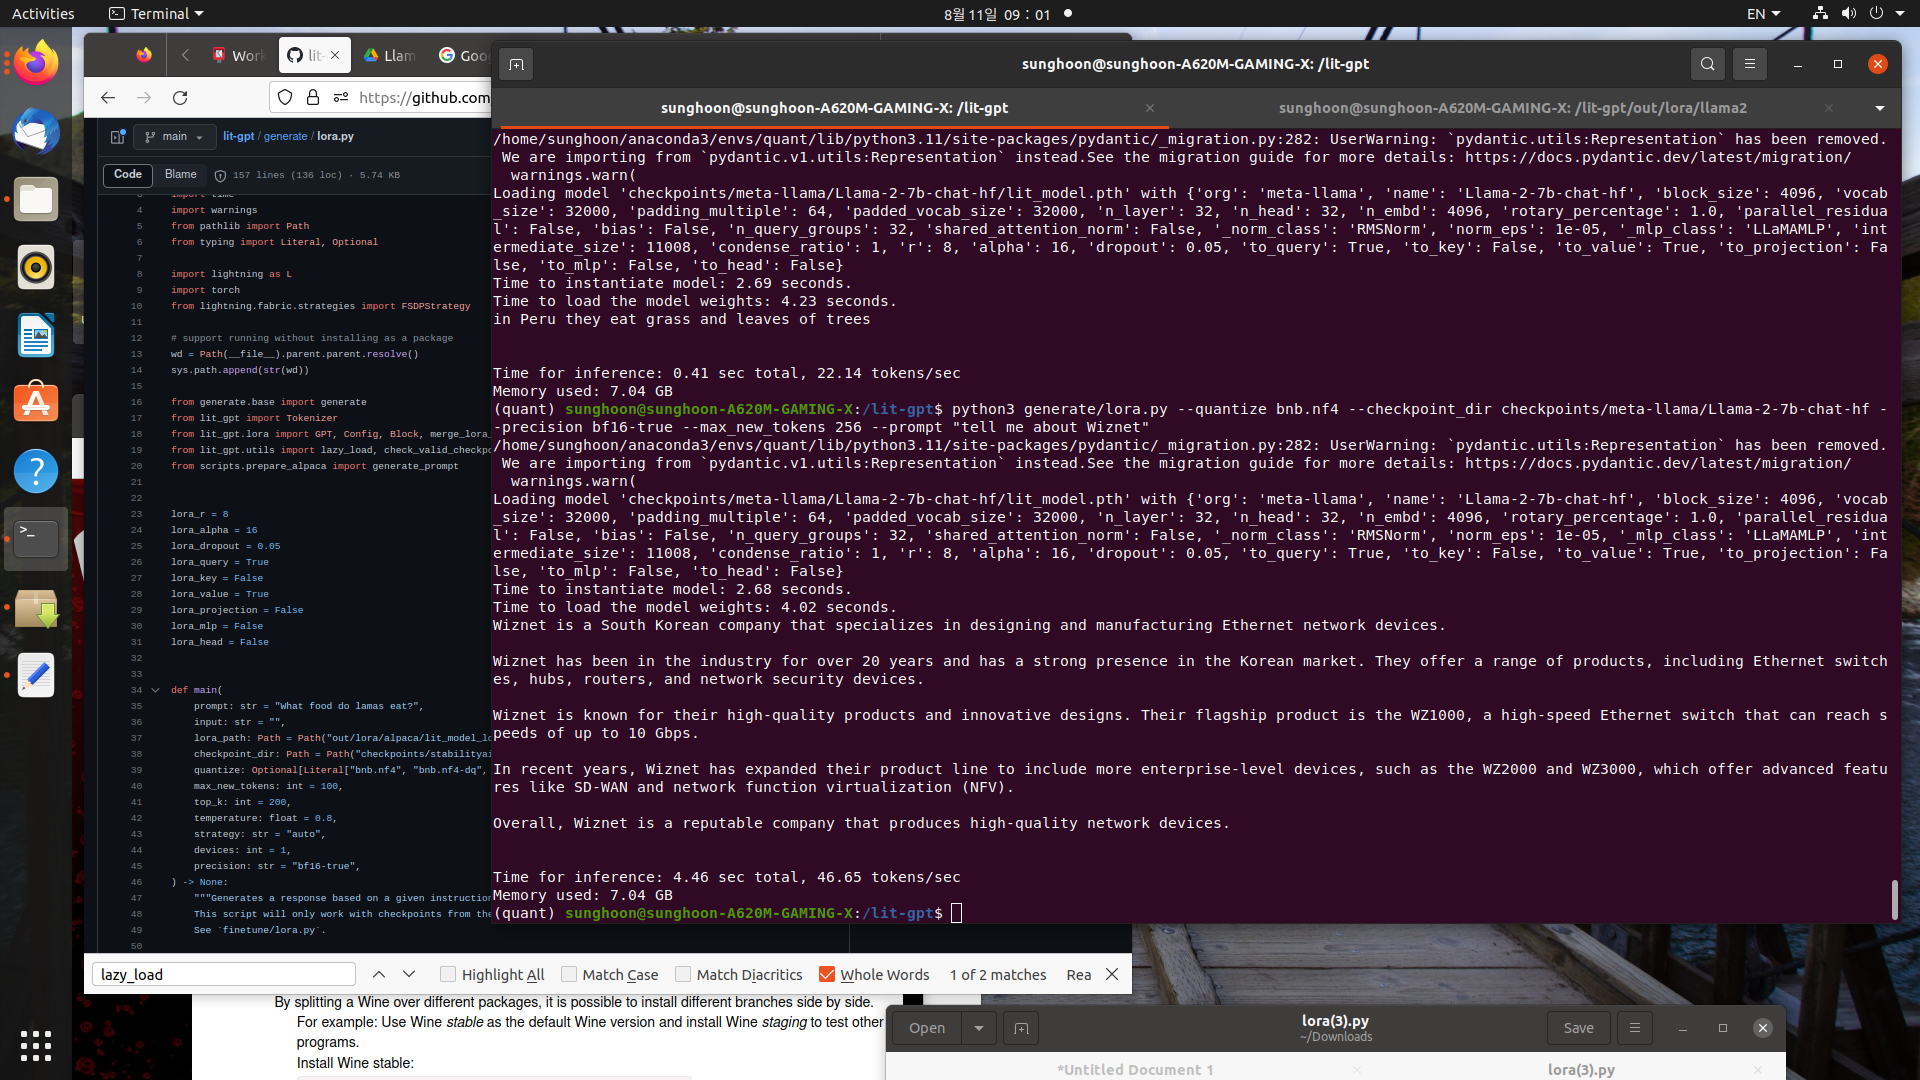
Task: Open the Help icon in dock
Action: click(36, 471)
